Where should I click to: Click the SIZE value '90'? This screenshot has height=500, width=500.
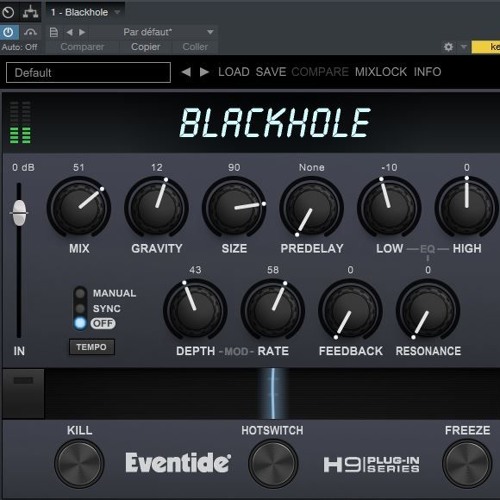click(x=234, y=167)
